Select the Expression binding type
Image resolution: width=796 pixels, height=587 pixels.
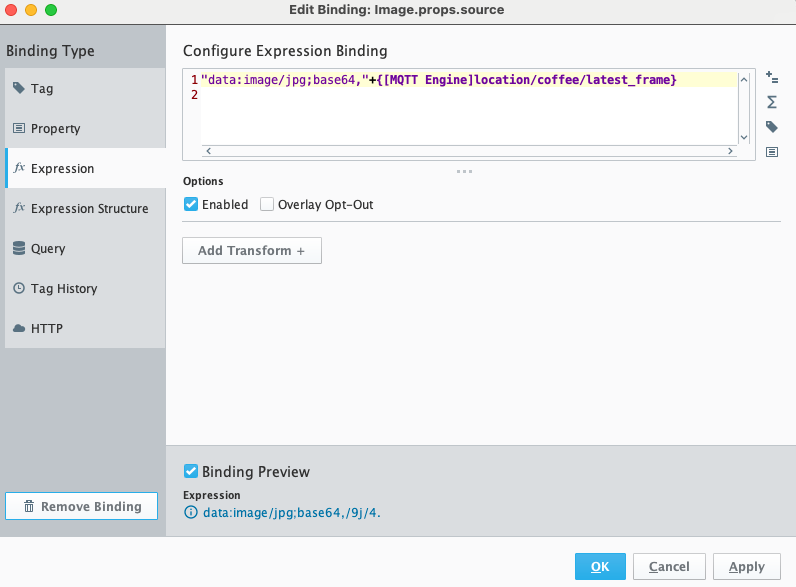[85, 169]
